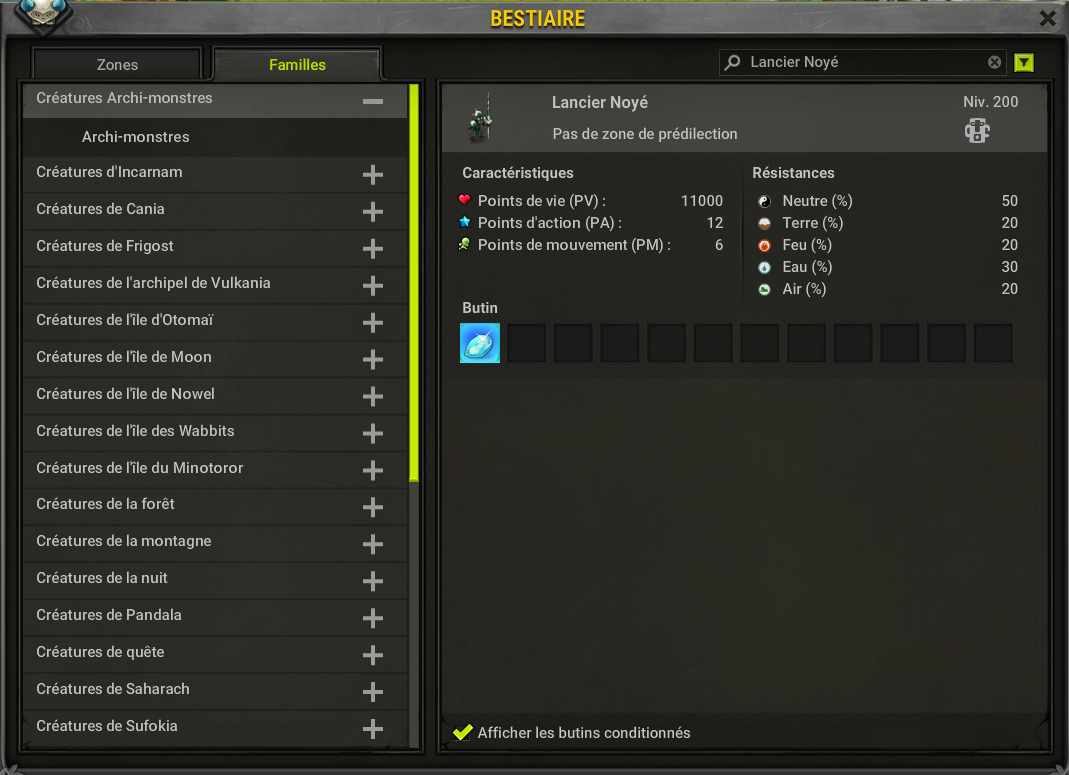Screen dimensions: 1069x775
Task: Select the blue loot item in Butin
Action: 480,343
